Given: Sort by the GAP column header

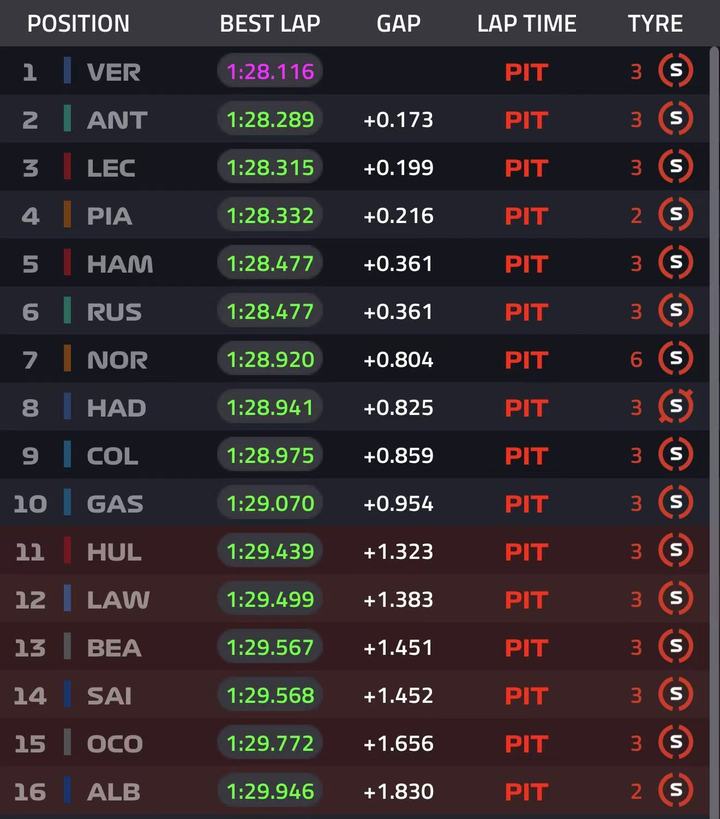Looking at the screenshot, I should [x=399, y=24].
